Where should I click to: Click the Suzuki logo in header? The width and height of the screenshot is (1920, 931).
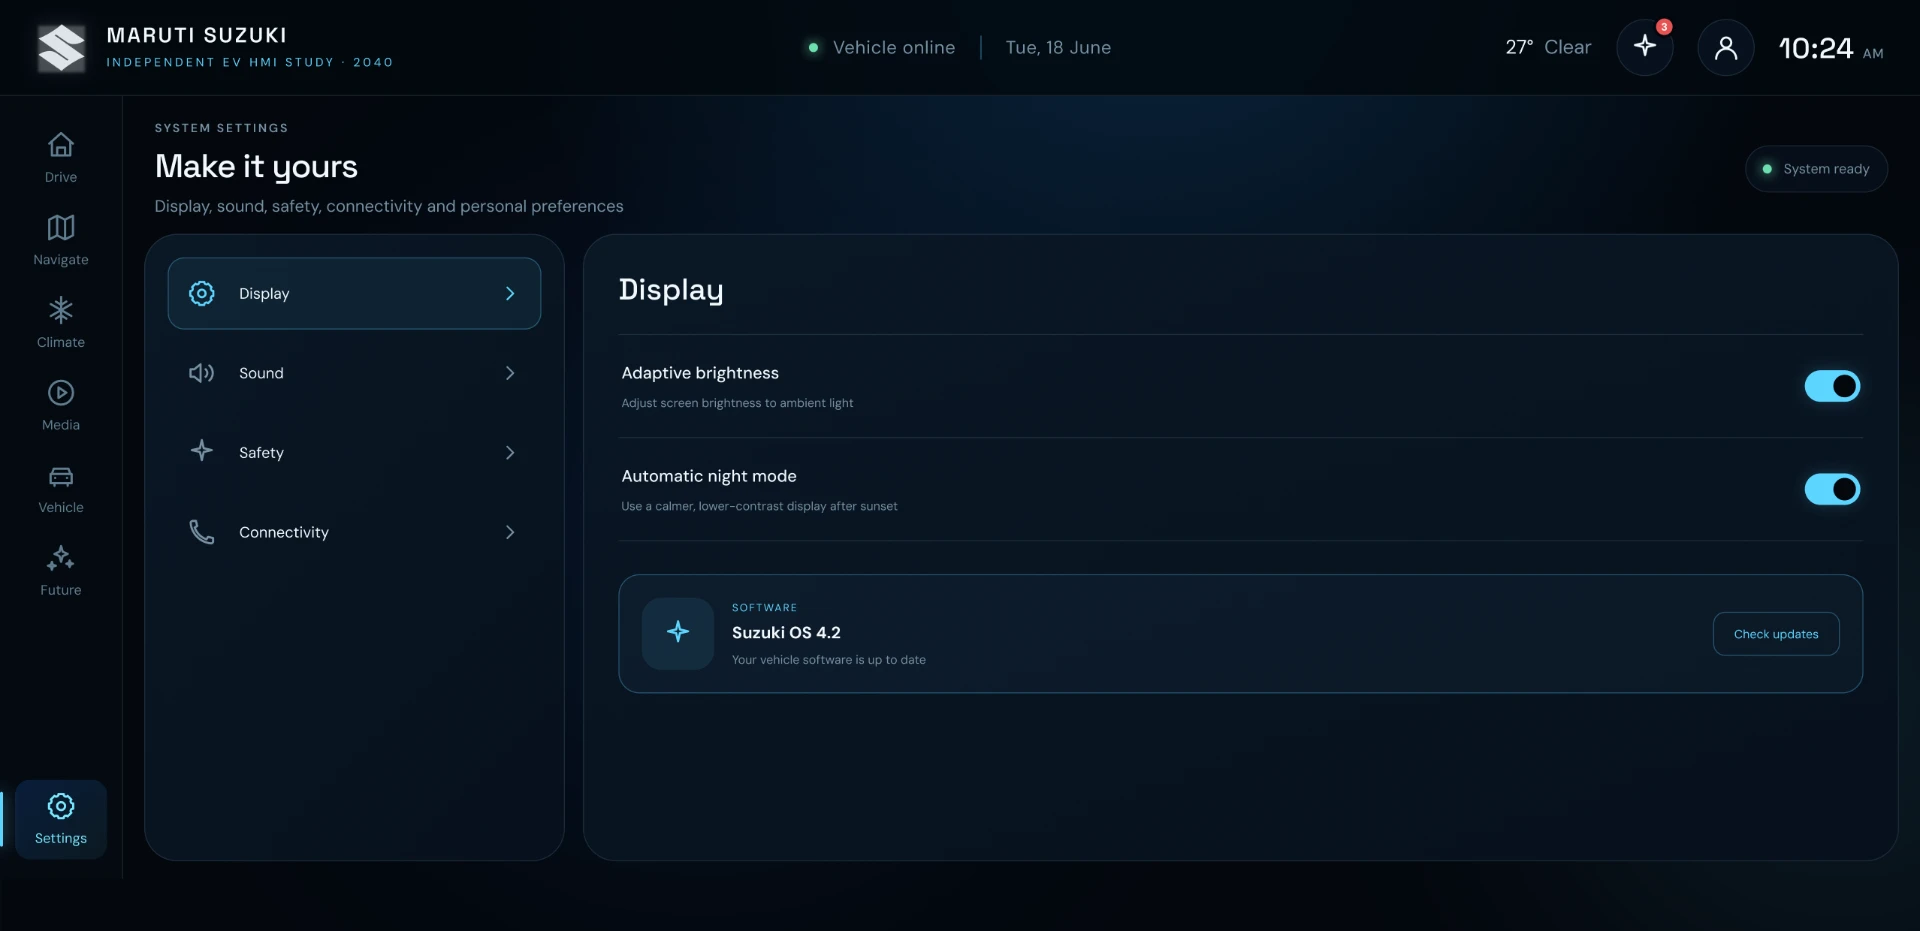(61, 48)
